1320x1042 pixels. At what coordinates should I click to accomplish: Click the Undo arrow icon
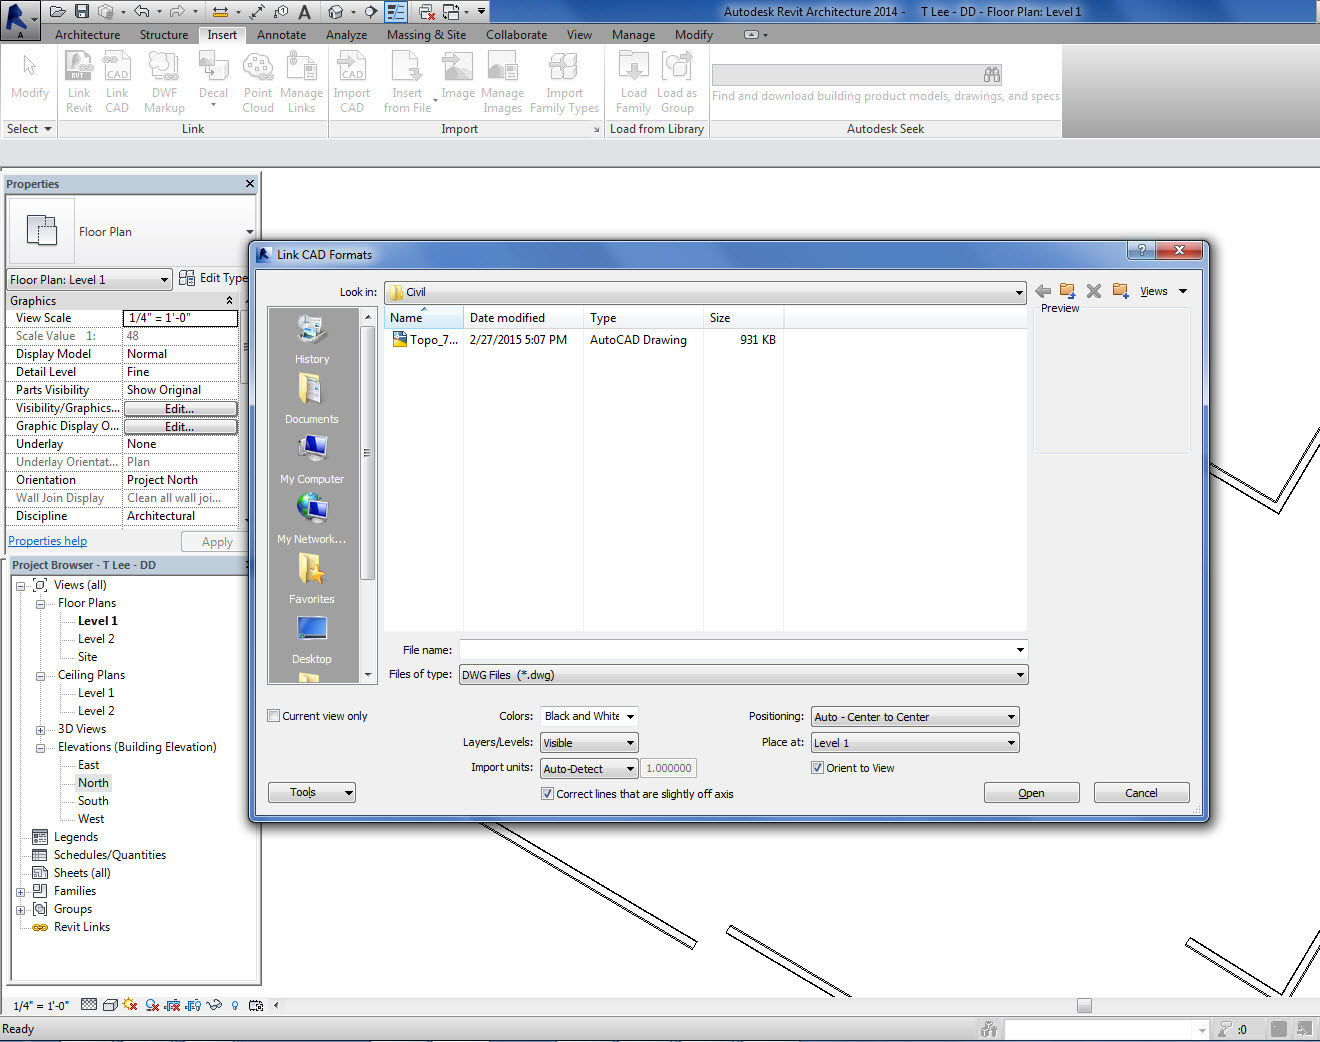[x=141, y=12]
